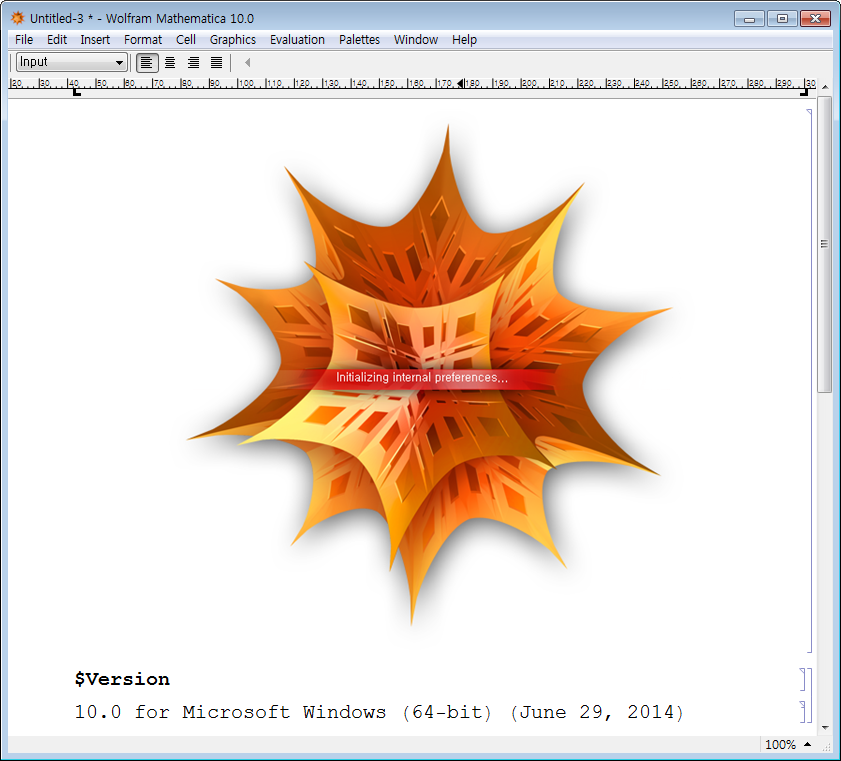Click the Mathematica spikey icon in title bar

[x=18, y=18]
